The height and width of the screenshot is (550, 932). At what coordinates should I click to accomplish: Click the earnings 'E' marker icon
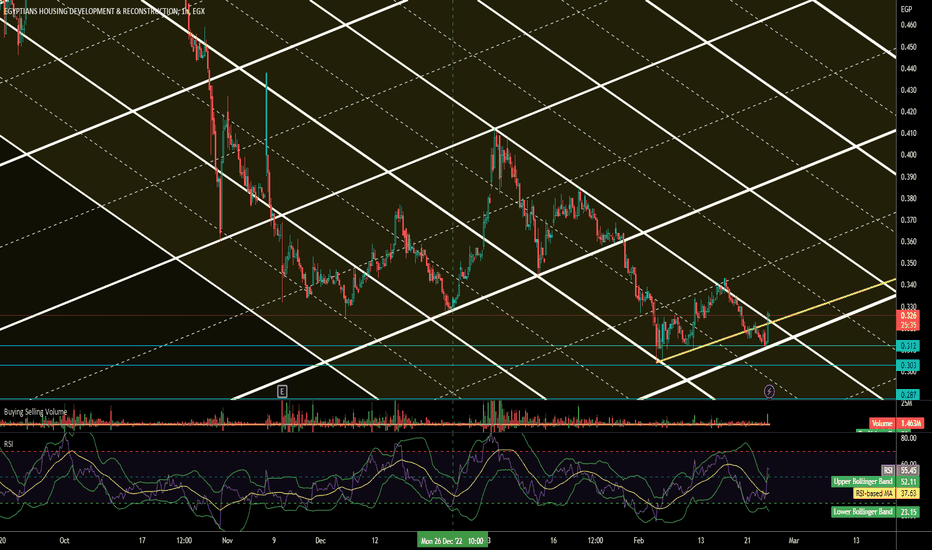pyautogui.click(x=282, y=391)
